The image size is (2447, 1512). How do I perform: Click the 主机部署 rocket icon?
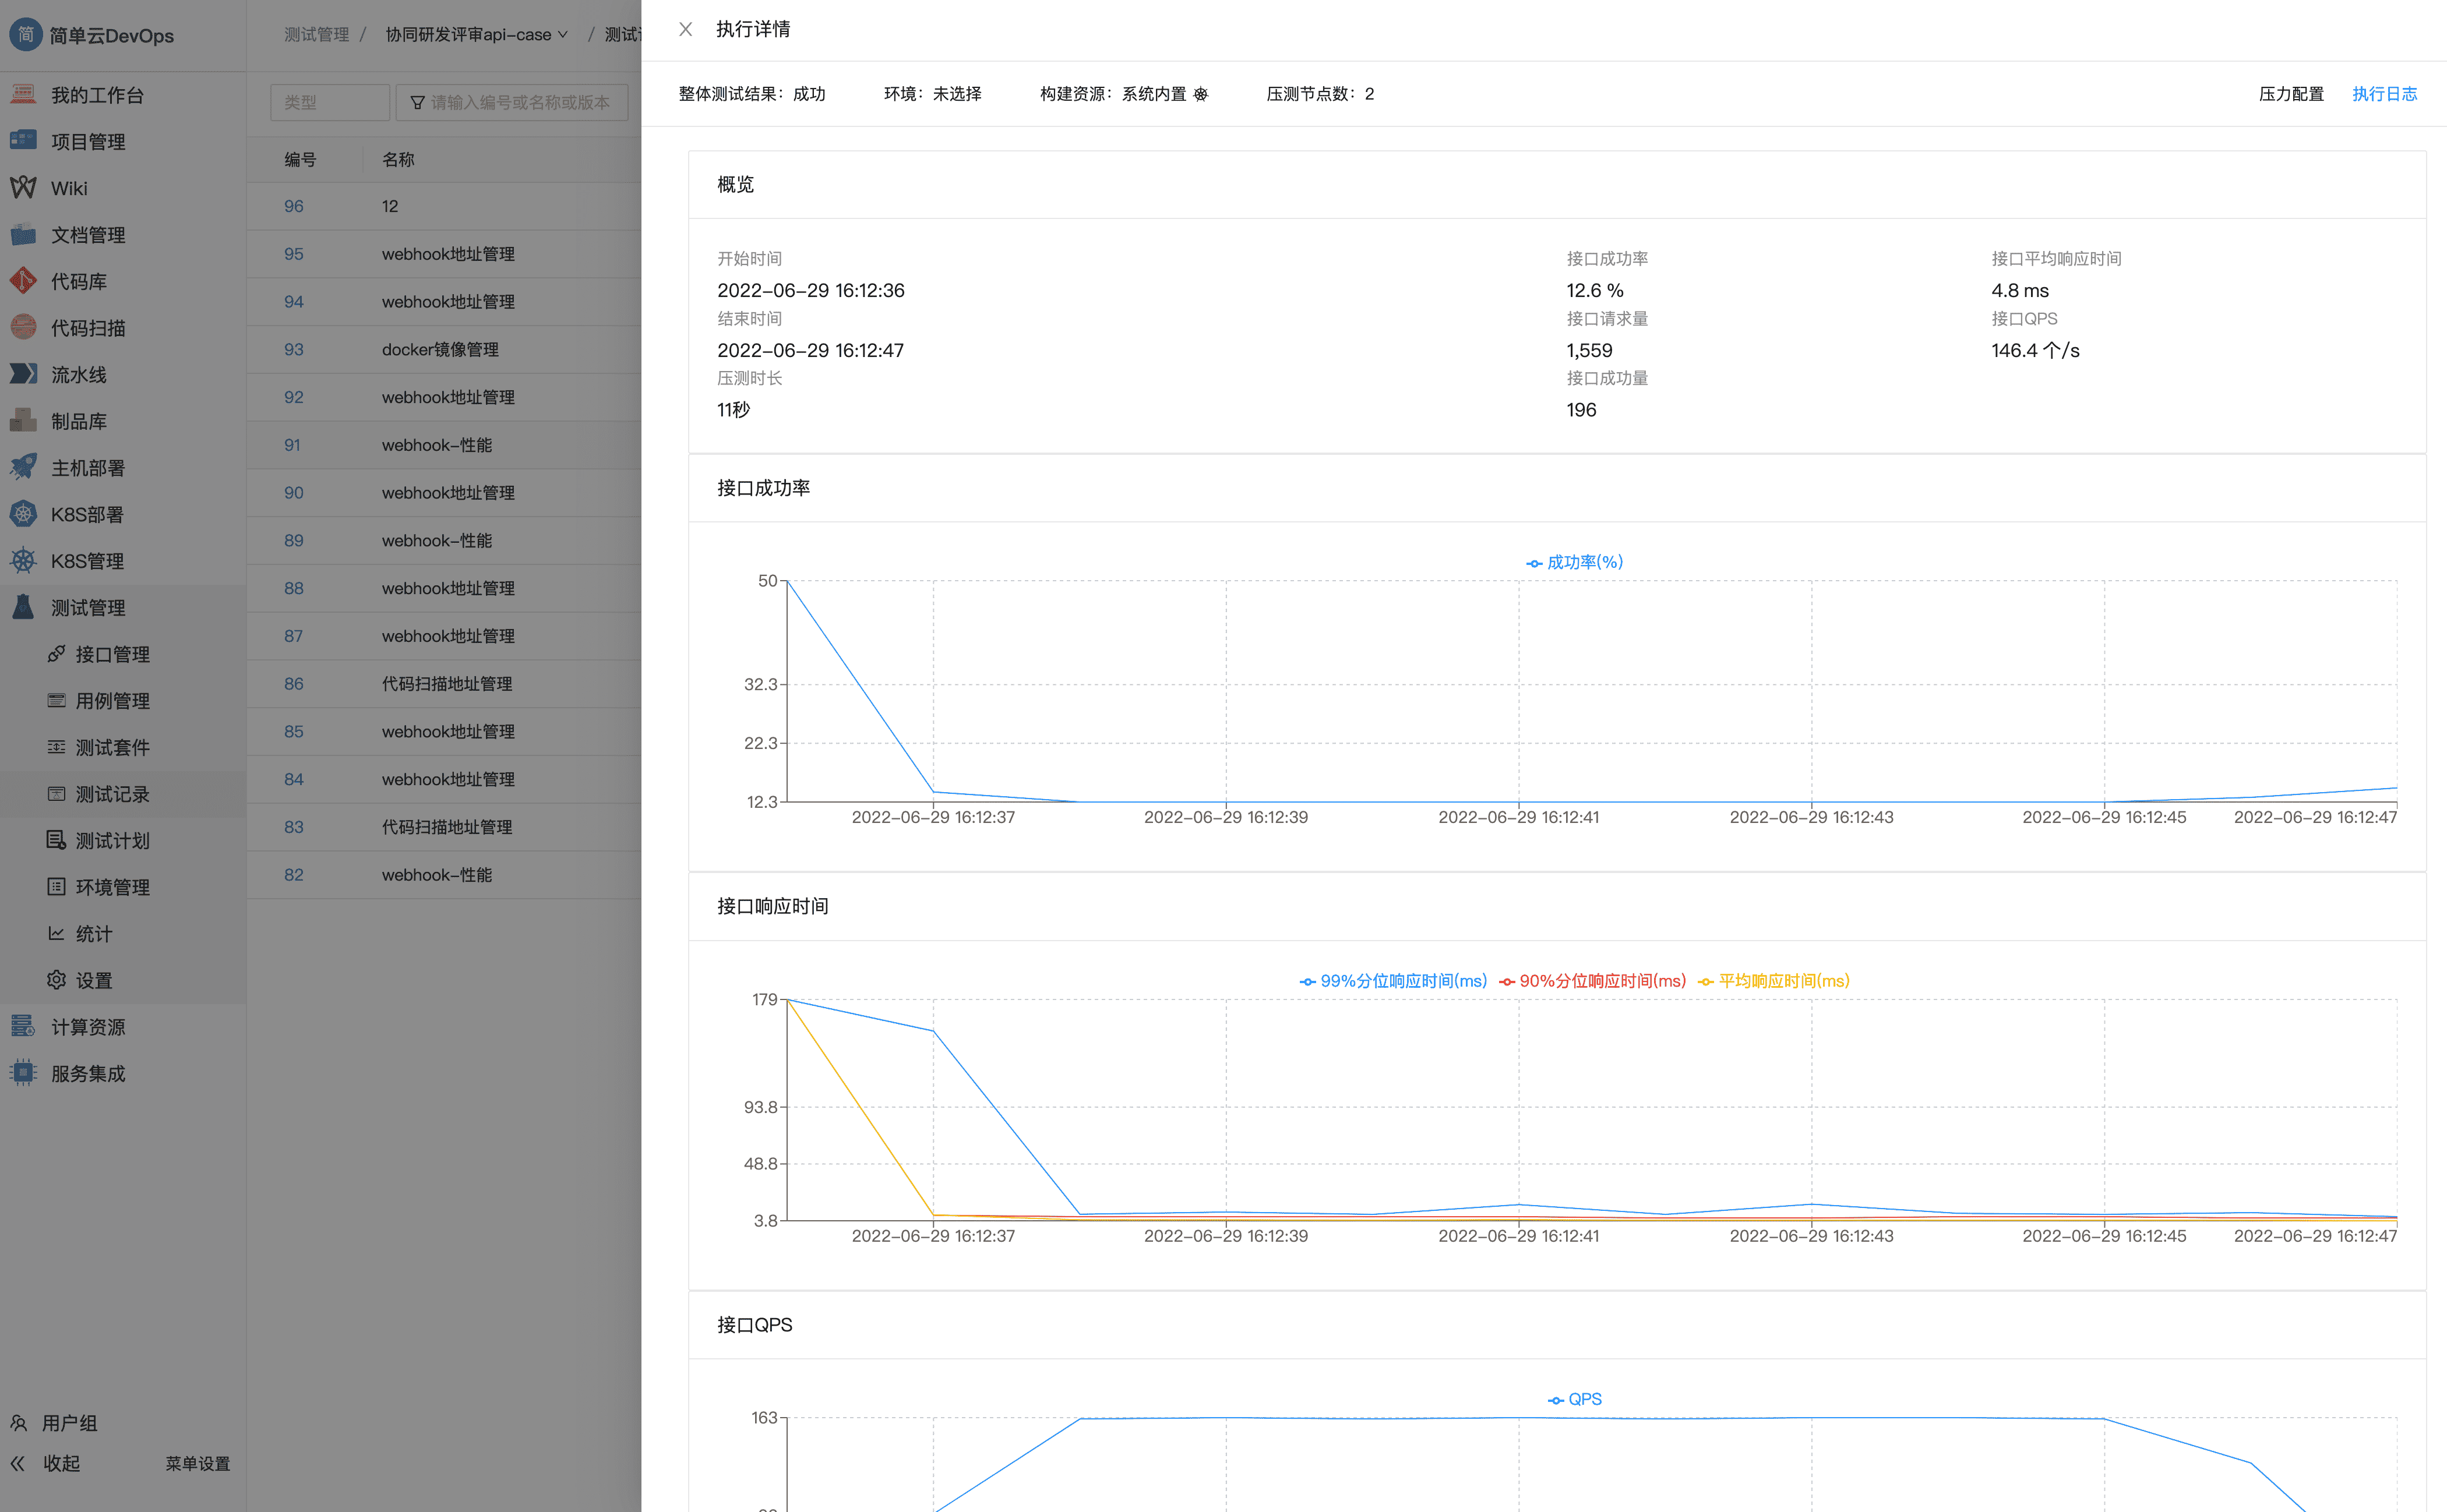[23, 467]
